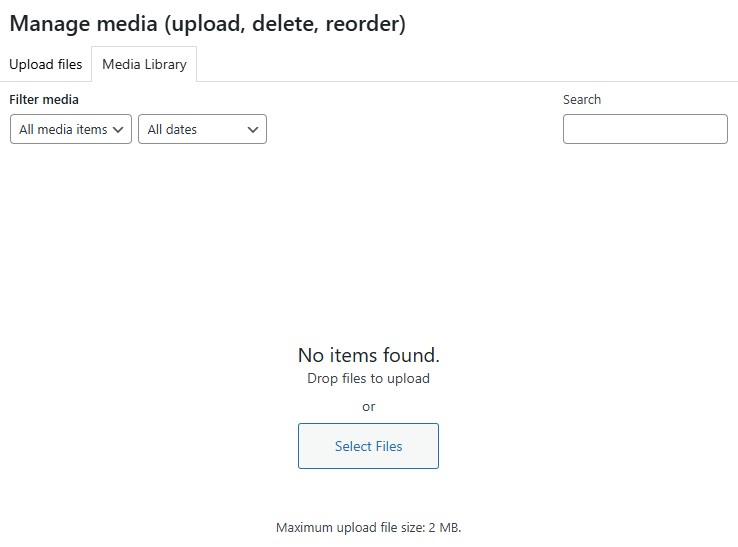Click the Drop files to upload text
The height and width of the screenshot is (547, 738).
pyautogui.click(x=368, y=379)
